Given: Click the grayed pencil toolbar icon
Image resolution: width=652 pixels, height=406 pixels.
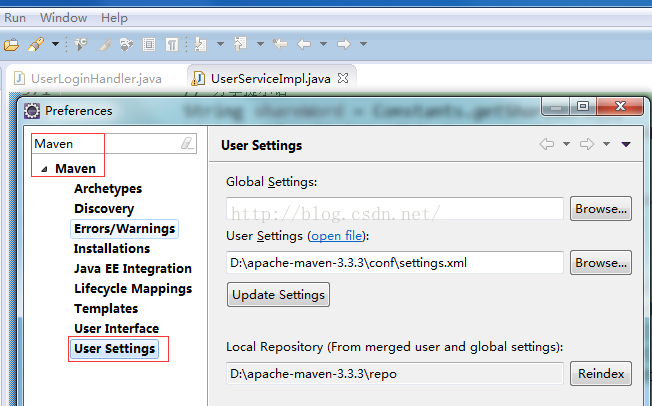Looking at the screenshot, I should click(x=104, y=44).
